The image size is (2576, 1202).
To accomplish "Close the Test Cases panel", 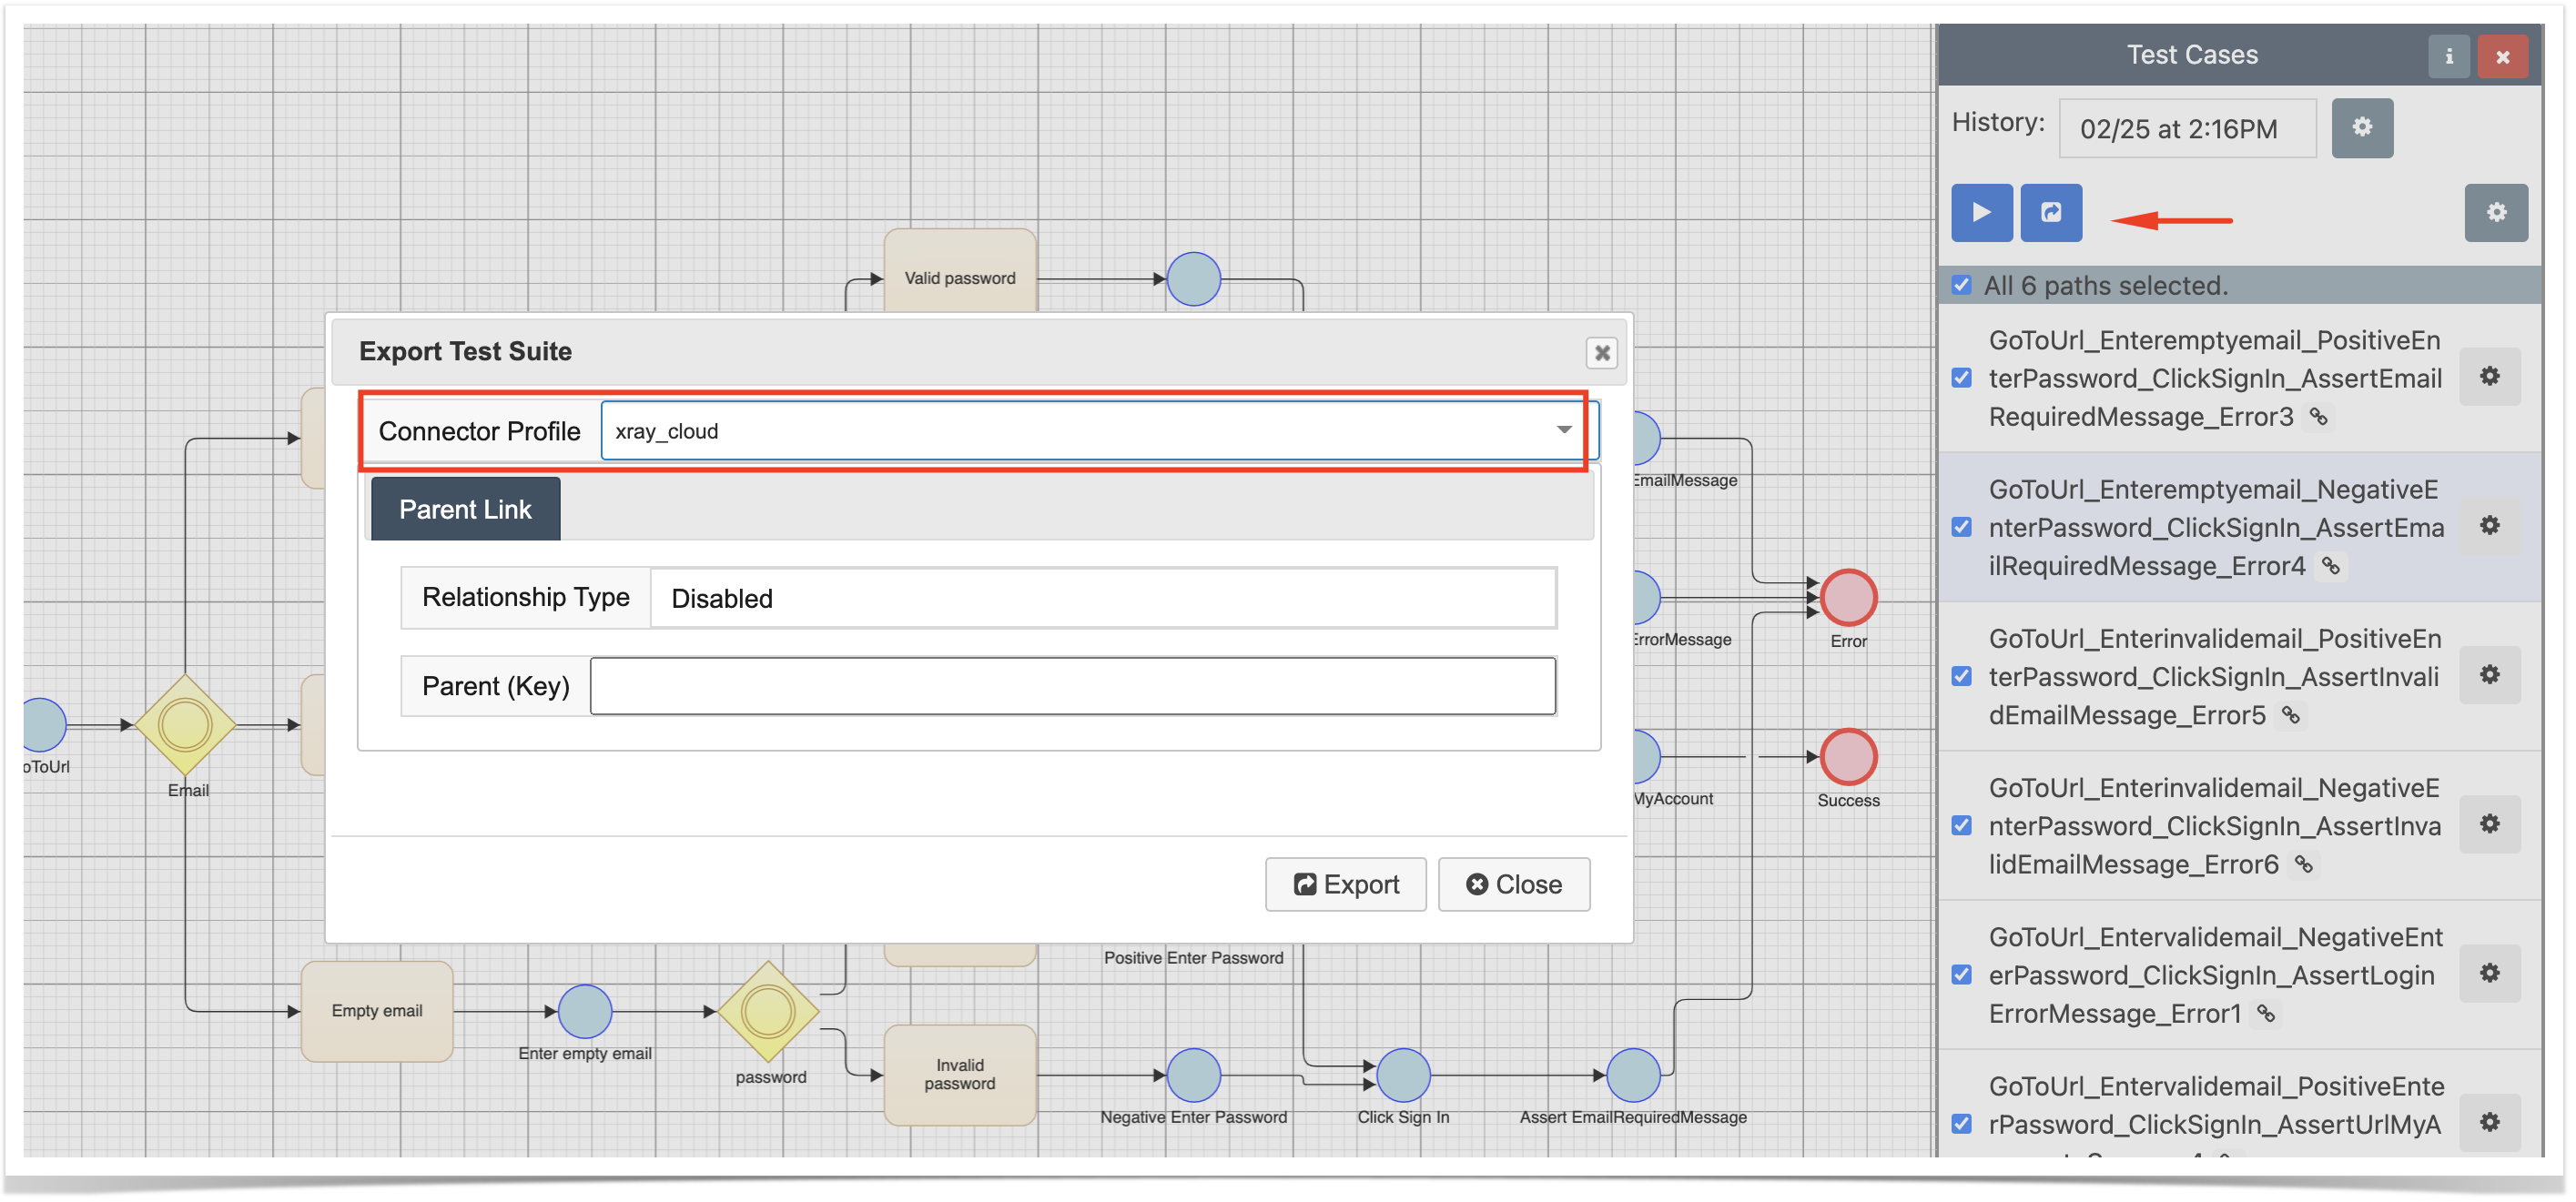I will tap(2501, 56).
